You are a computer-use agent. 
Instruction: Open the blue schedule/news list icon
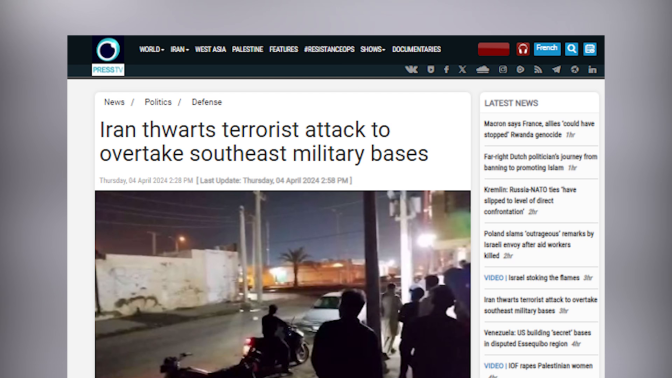pos(590,49)
